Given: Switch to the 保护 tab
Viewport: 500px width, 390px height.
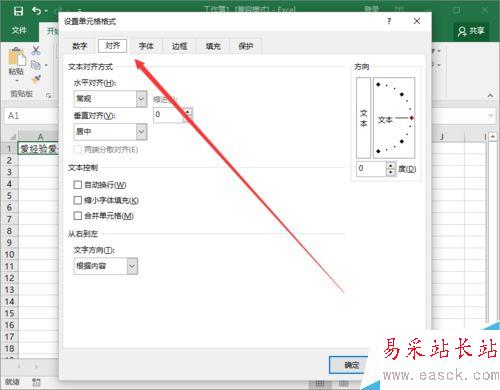Looking at the screenshot, I should (x=246, y=46).
